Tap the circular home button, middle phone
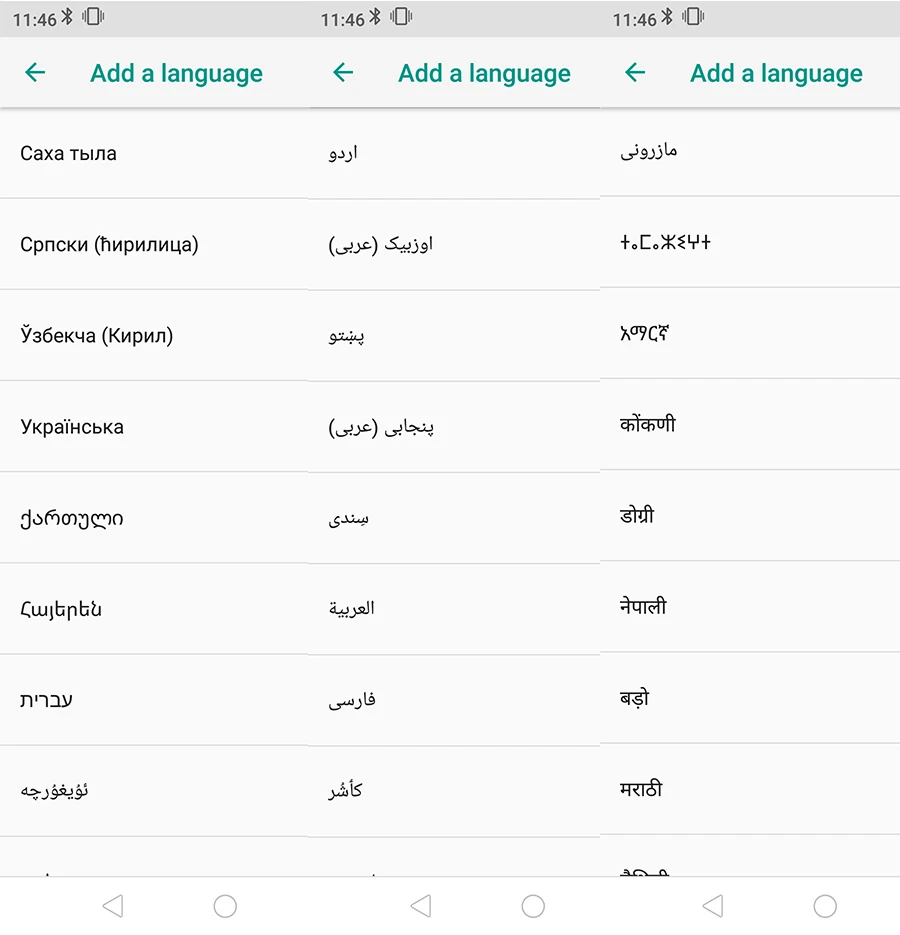This screenshot has height=935, width=900. (533, 906)
